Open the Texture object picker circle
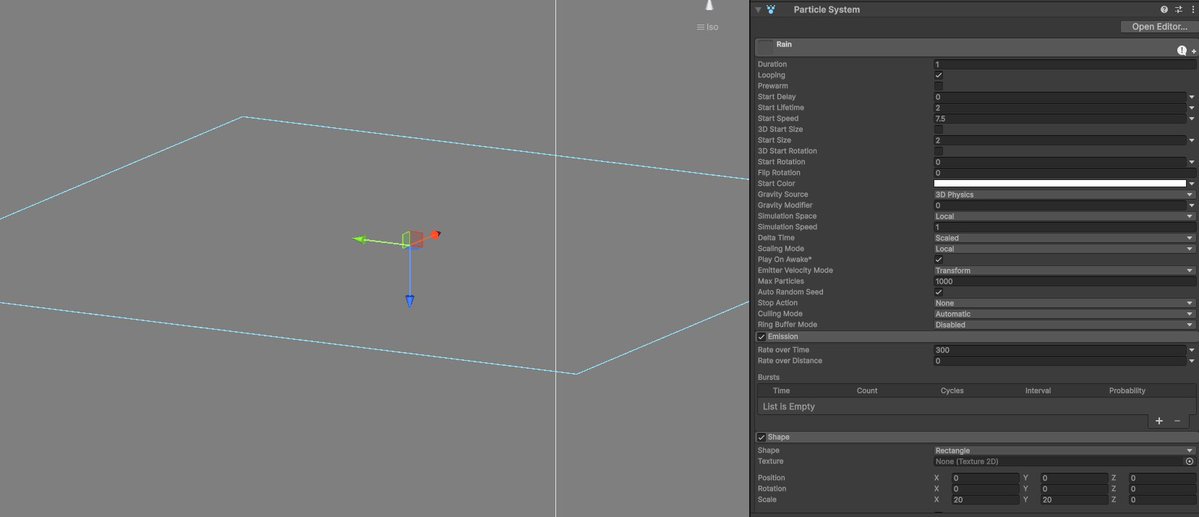This screenshot has width=1199, height=517. 1190,462
